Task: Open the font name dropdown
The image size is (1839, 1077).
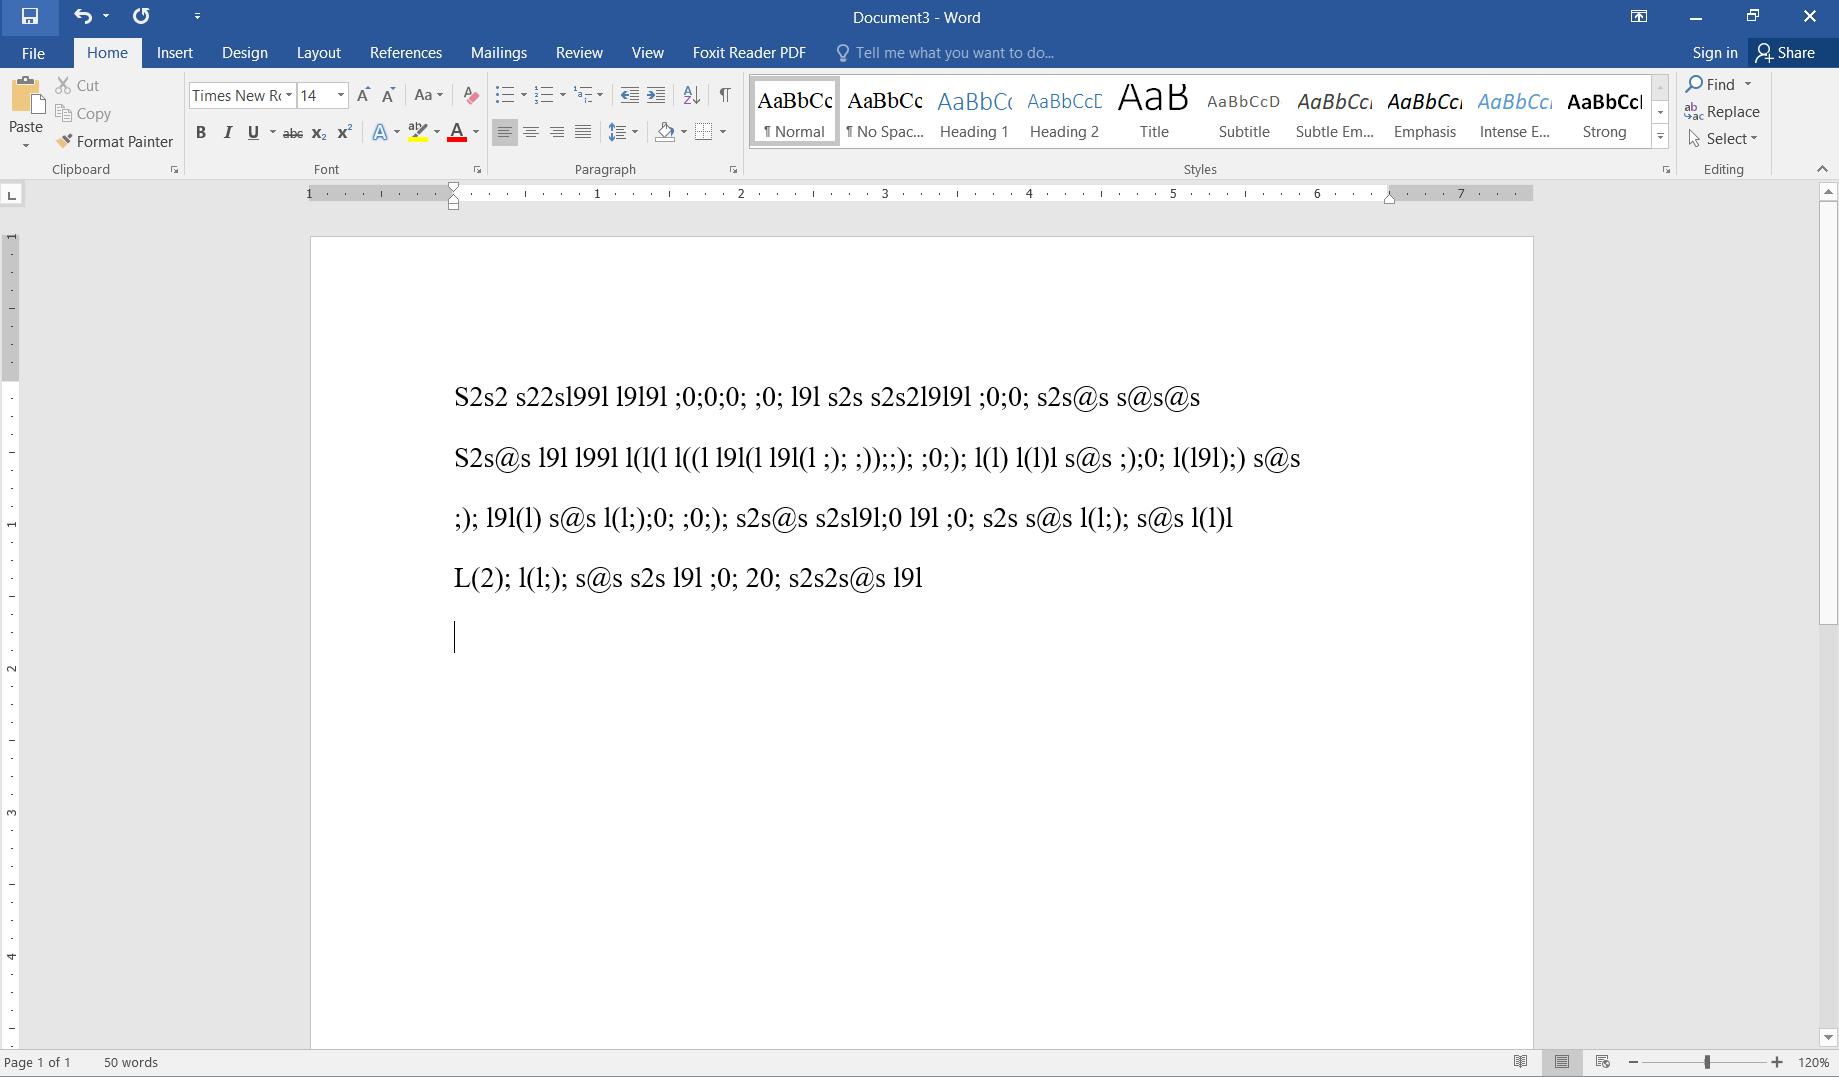Action: click(288, 96)
